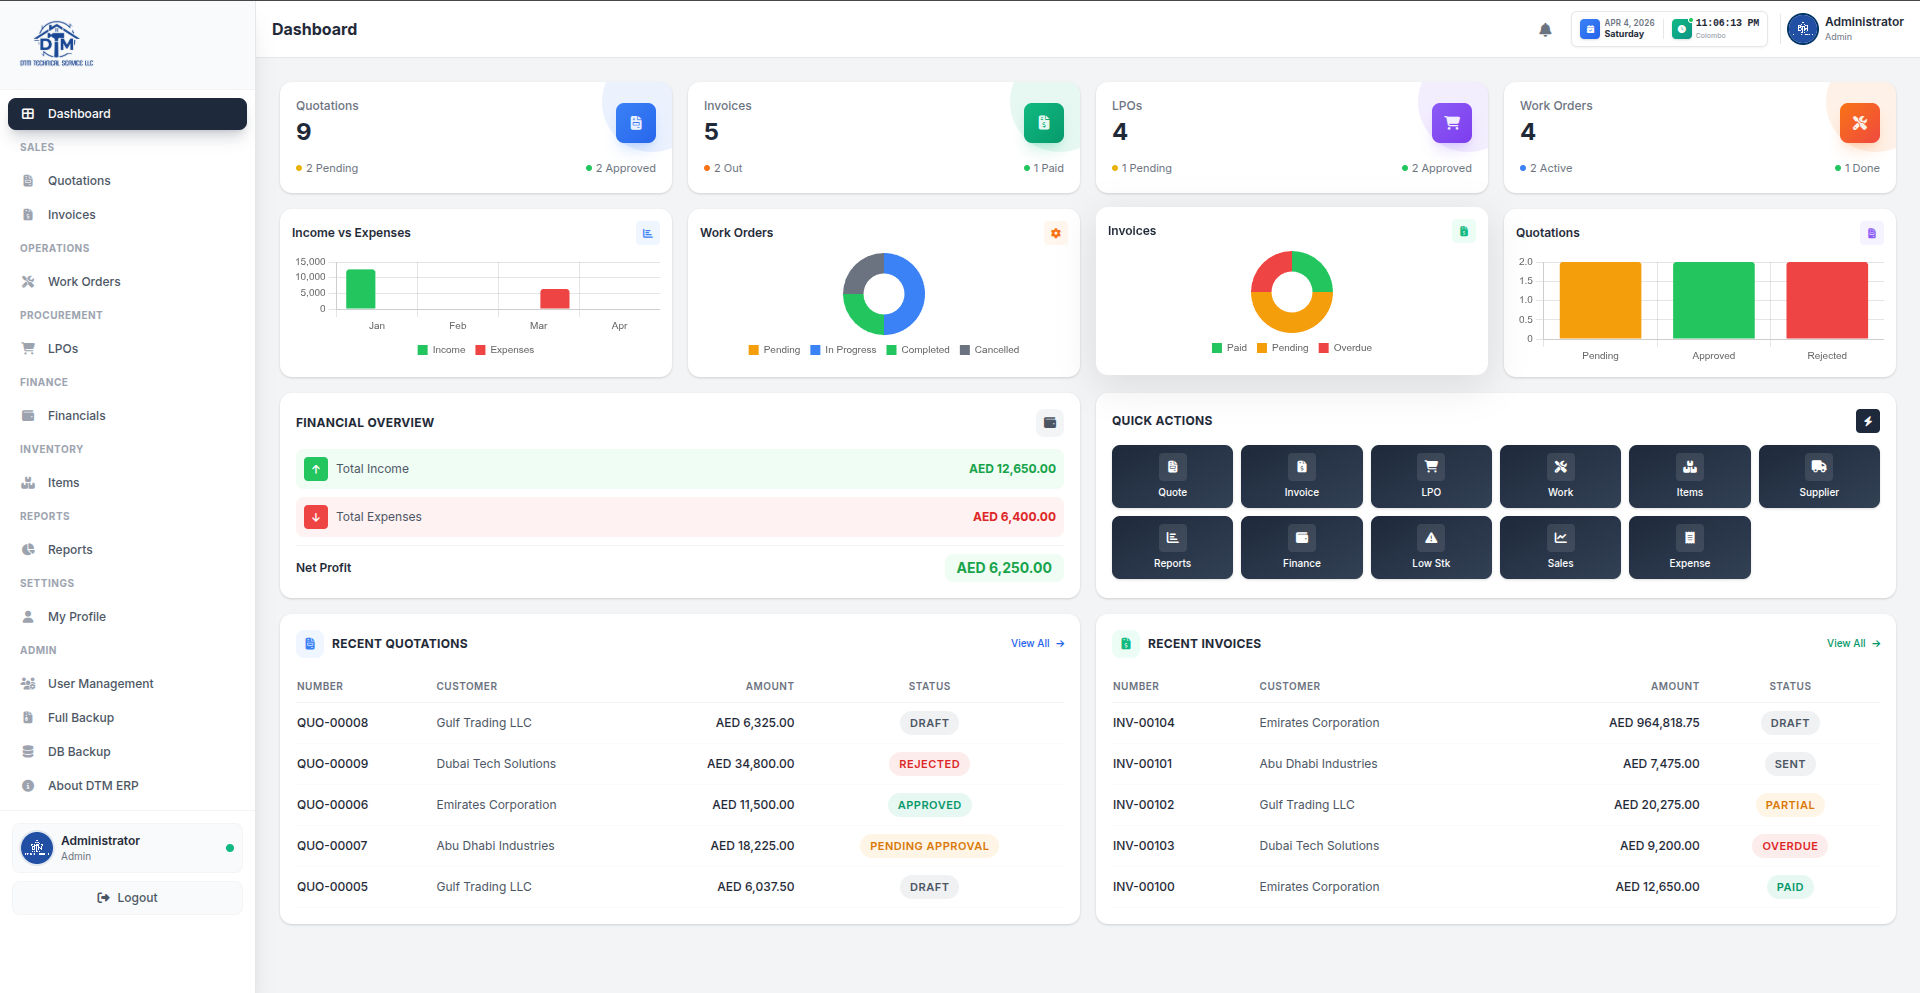Click the Items quick action button

1689,477
